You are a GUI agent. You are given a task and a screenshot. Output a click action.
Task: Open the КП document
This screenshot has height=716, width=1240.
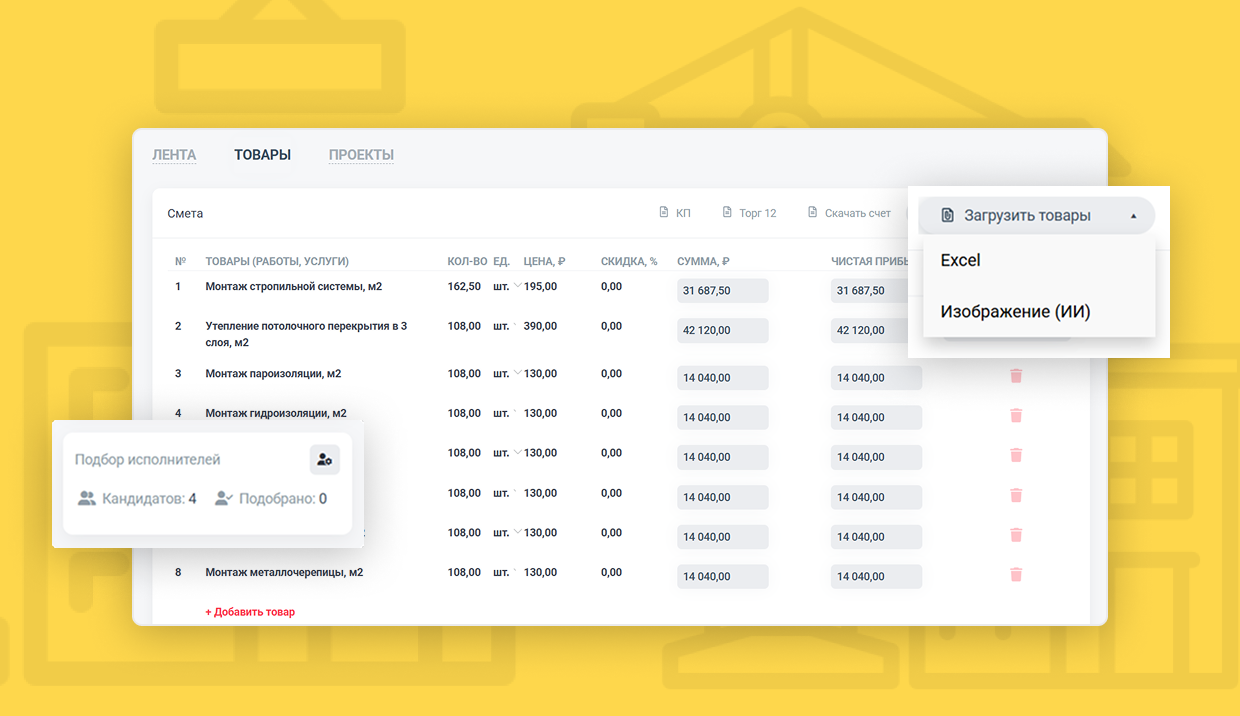click(675, 213)
